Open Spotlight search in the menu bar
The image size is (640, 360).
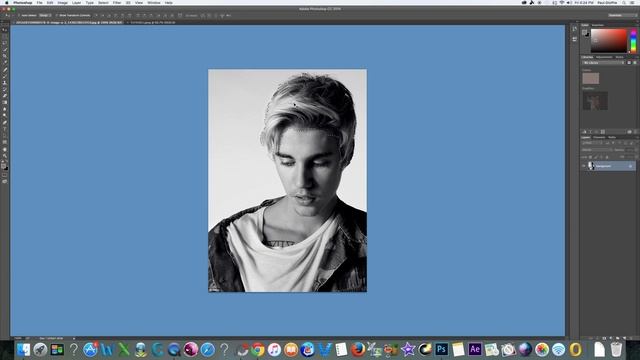[x=624, y=2]
